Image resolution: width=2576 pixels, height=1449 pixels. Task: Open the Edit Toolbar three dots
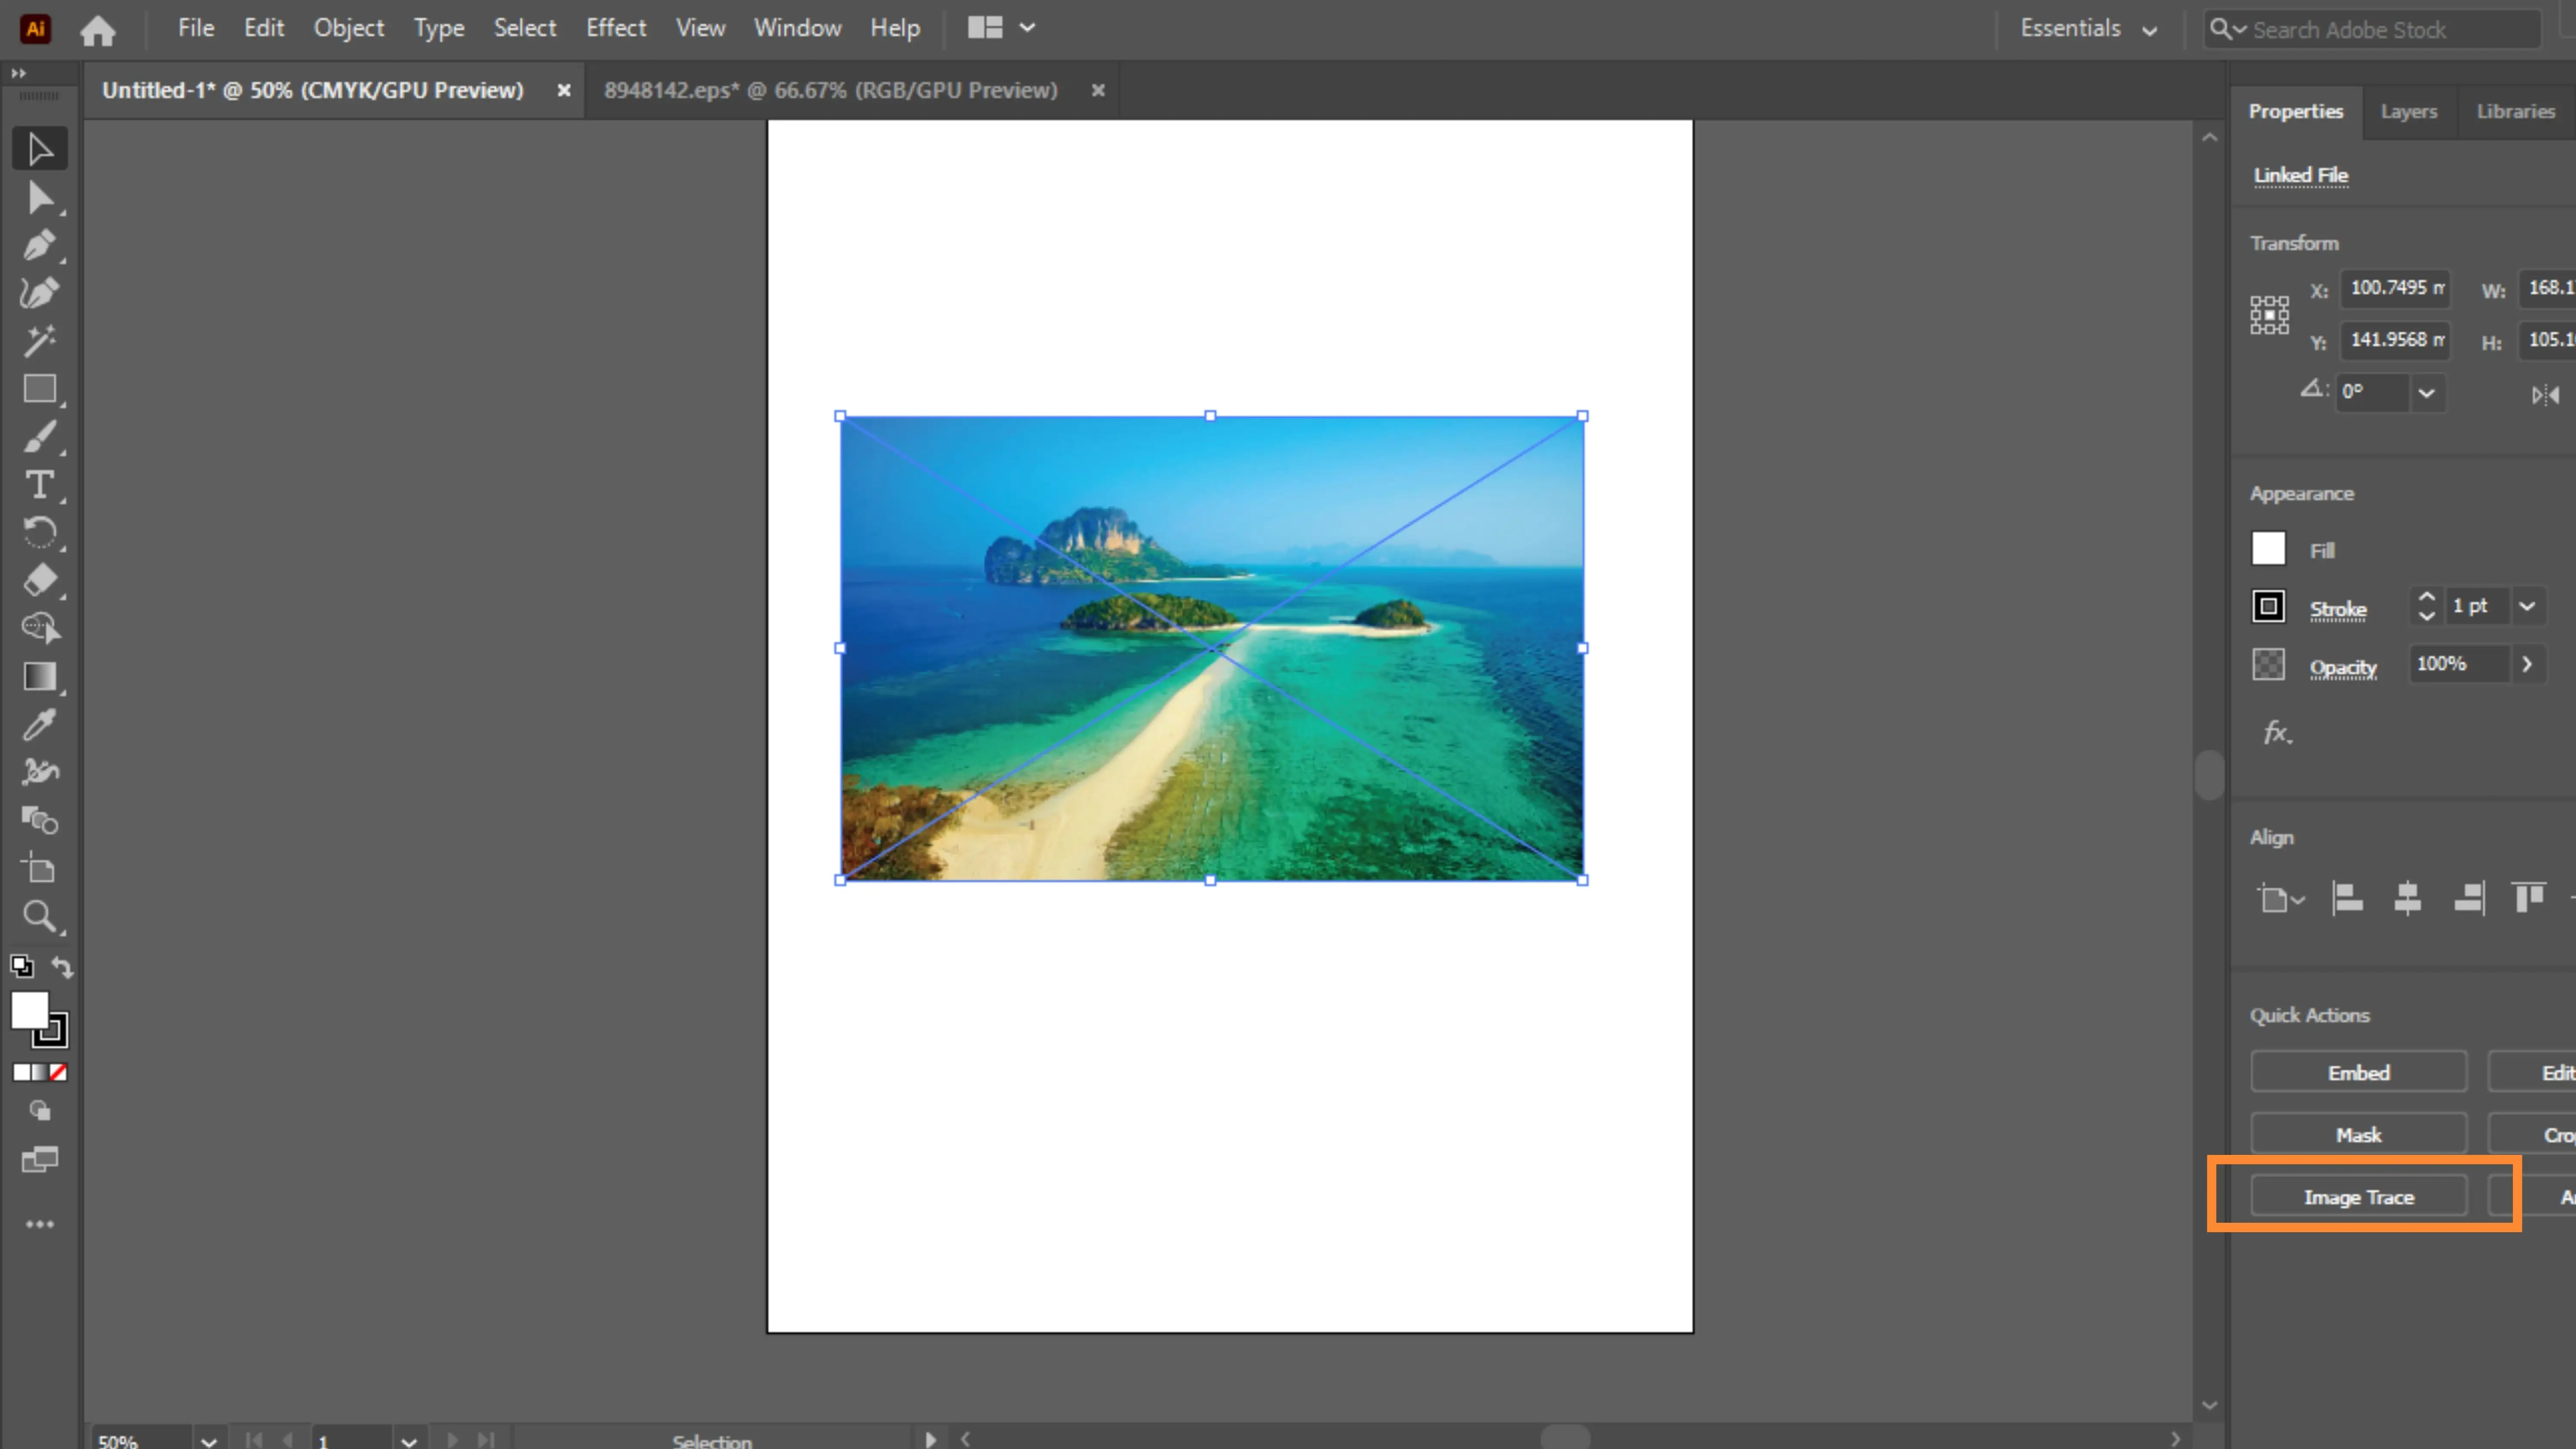[x=40, y=1224]
